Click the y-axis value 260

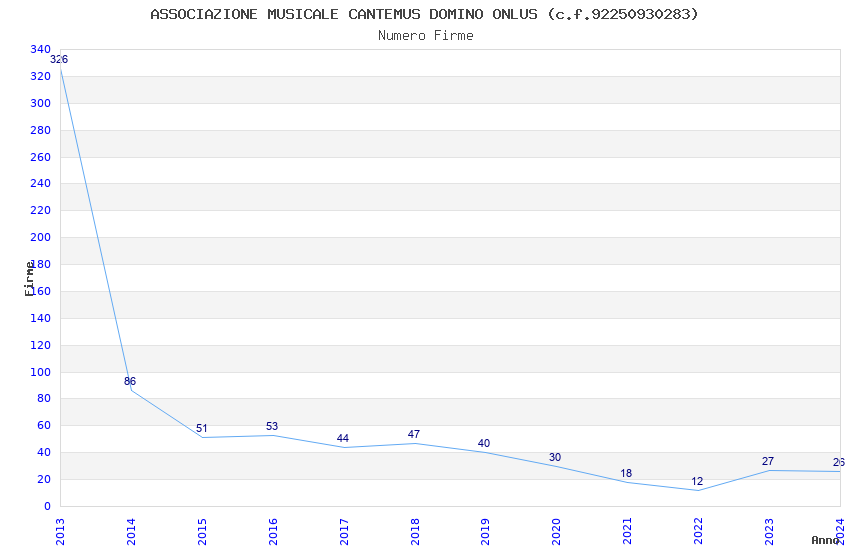pyautogui.click(x=41, y=158)
